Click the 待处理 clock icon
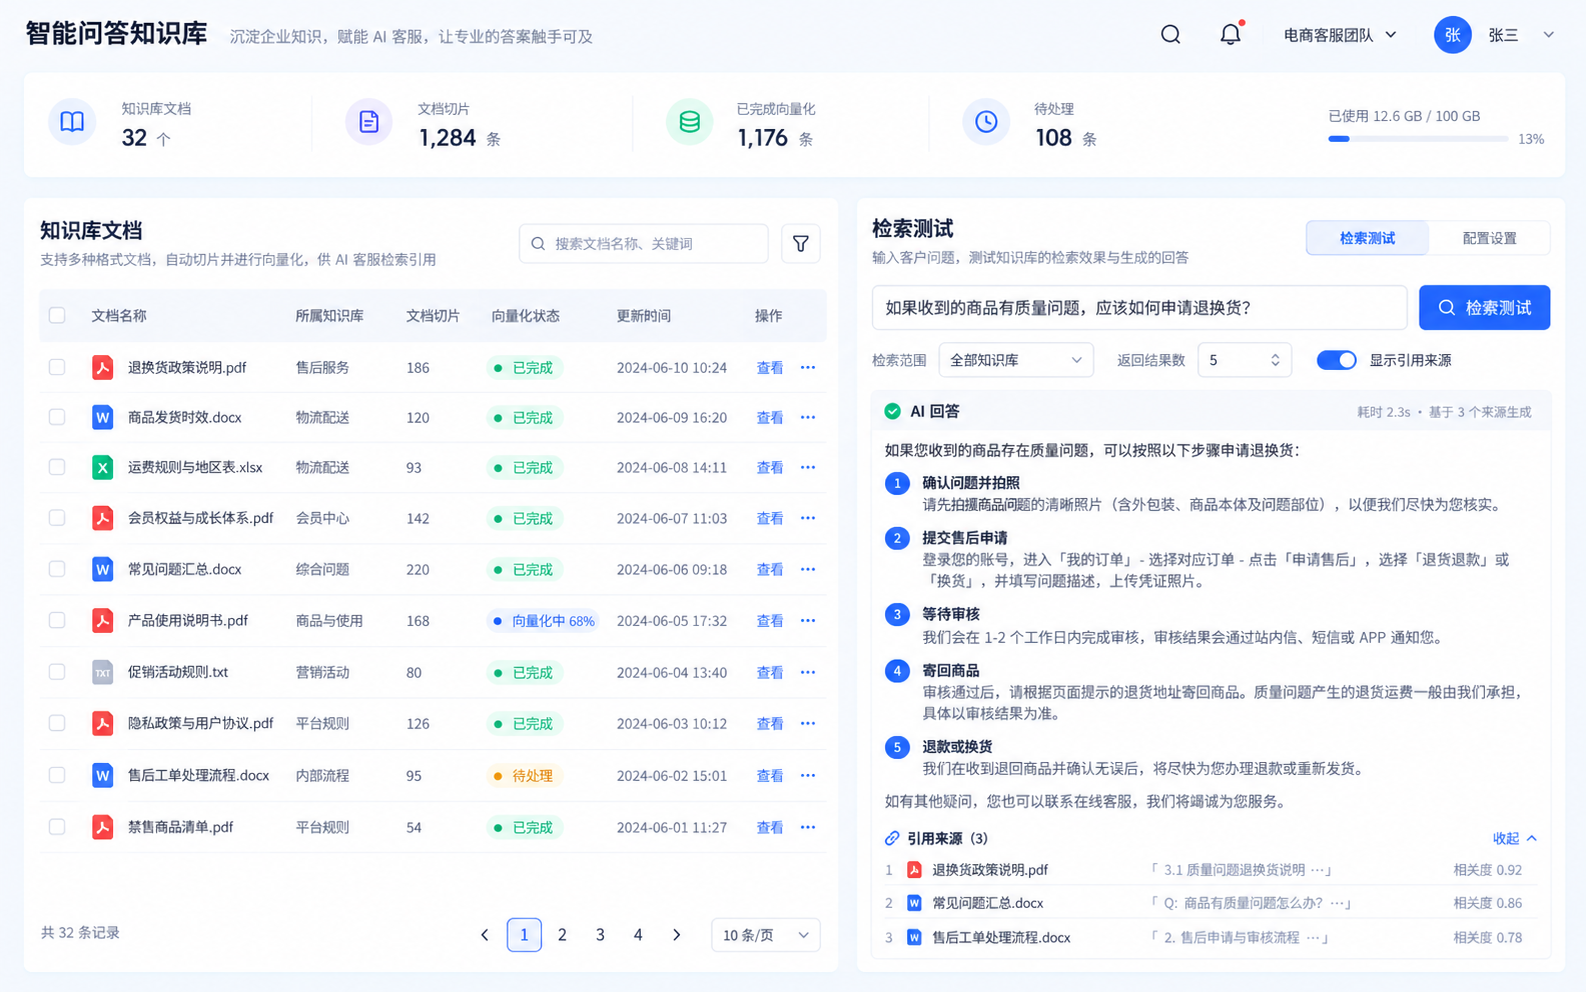The height and width of the screenshot is (992, 1586). coord(986,122)
